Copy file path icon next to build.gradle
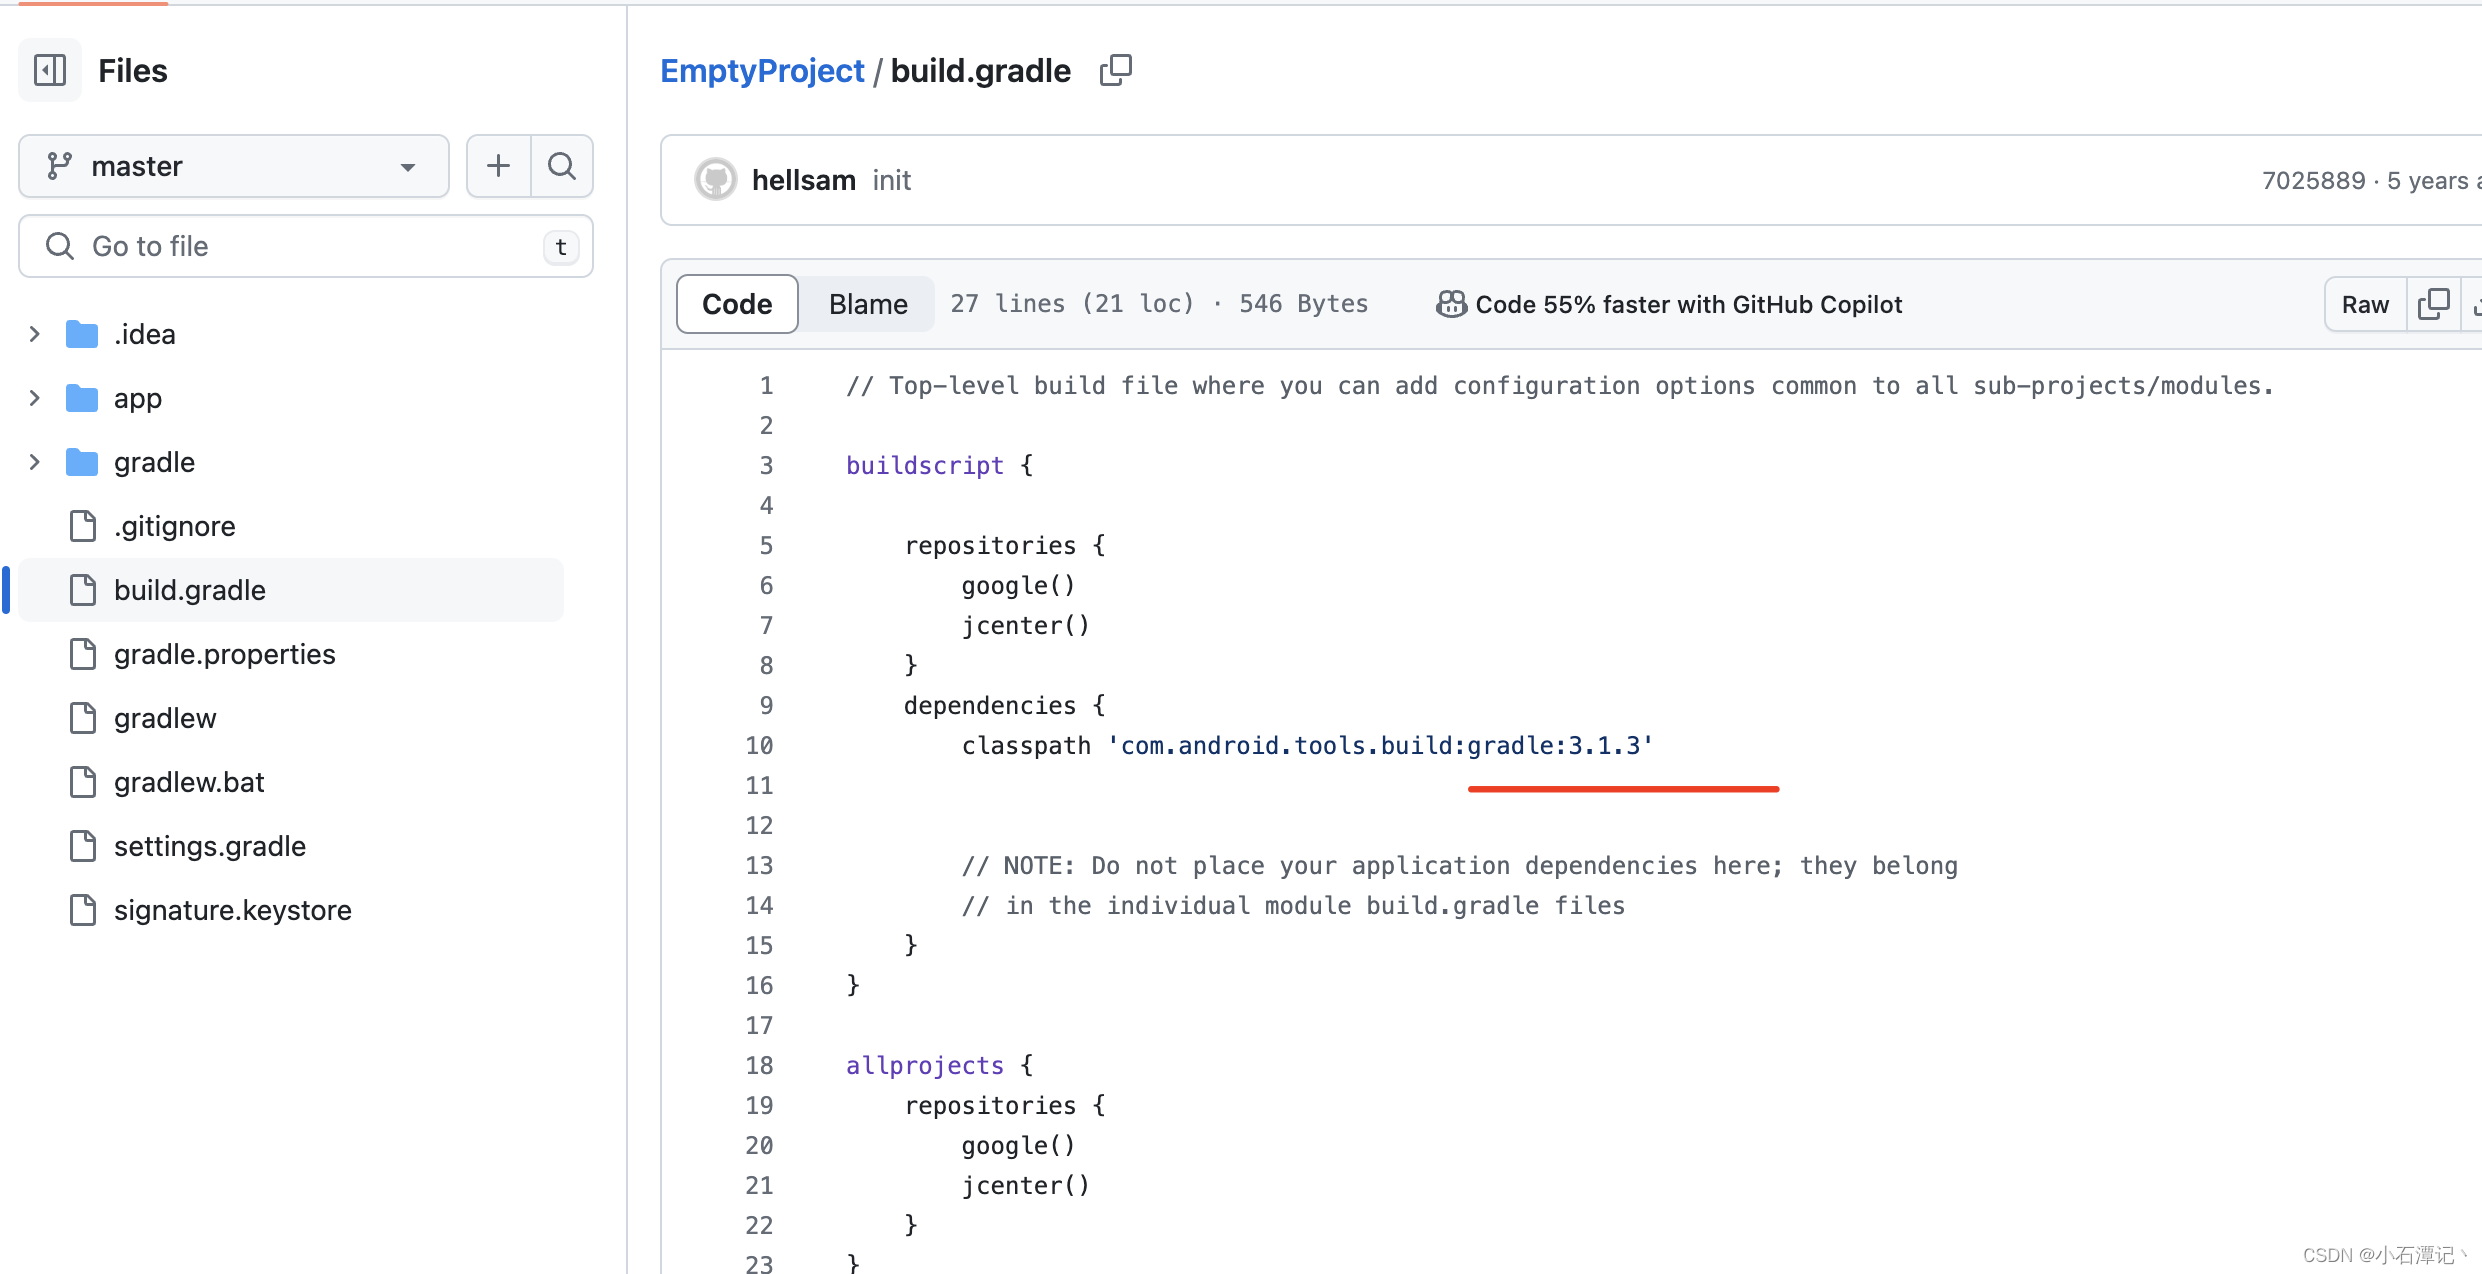 tap(1115, 70)
